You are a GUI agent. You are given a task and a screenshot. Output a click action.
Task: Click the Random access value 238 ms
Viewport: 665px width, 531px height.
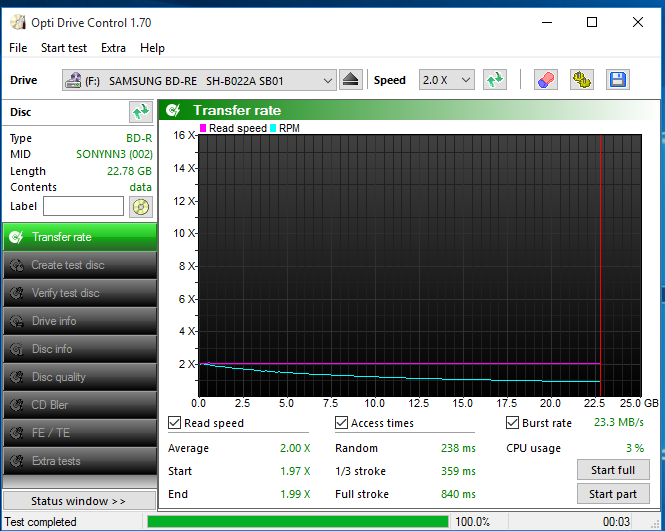458,448
